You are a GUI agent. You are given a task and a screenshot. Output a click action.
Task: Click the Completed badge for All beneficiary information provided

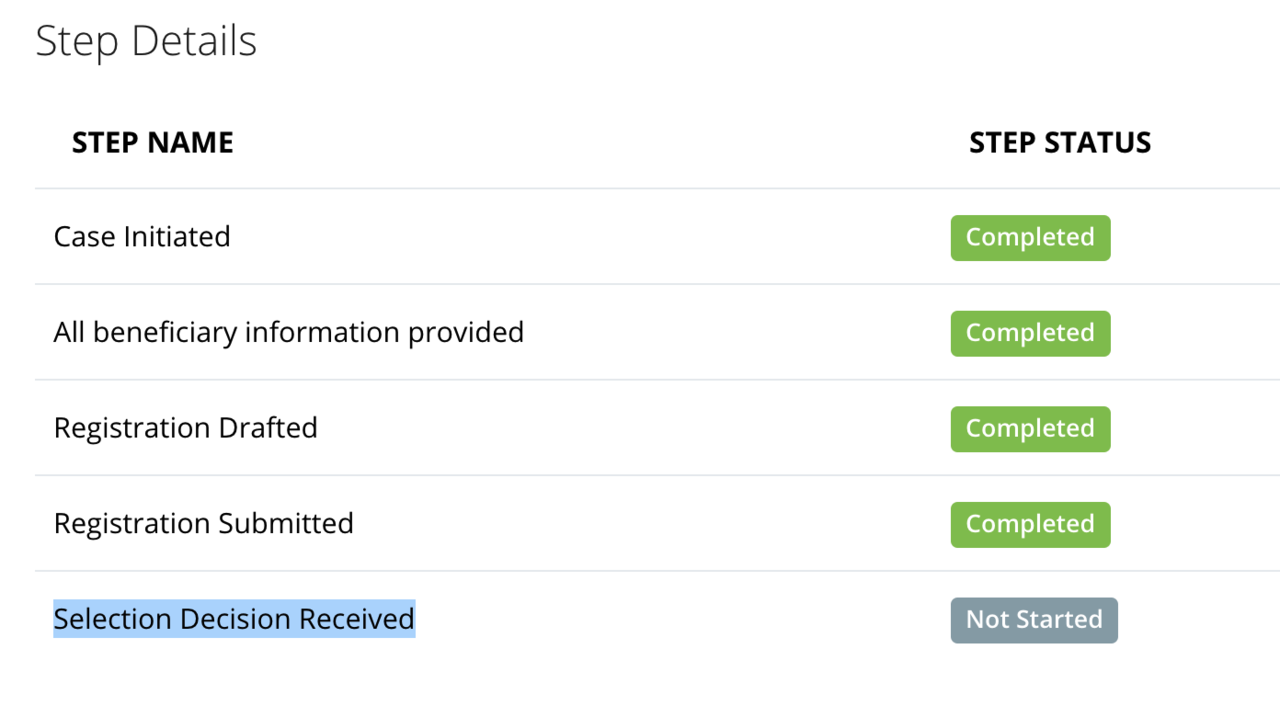(x=1030, y=333)
